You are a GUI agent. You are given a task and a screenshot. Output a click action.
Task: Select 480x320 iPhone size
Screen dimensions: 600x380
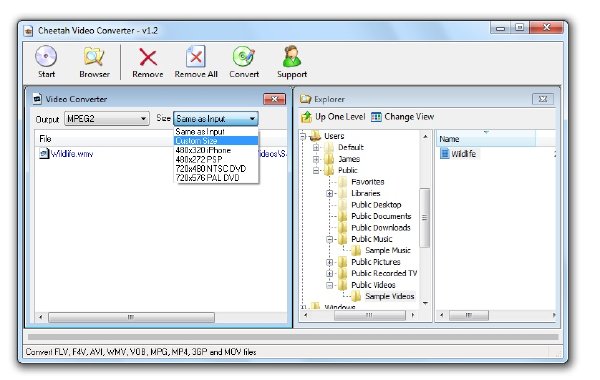(x=216, y=150)
